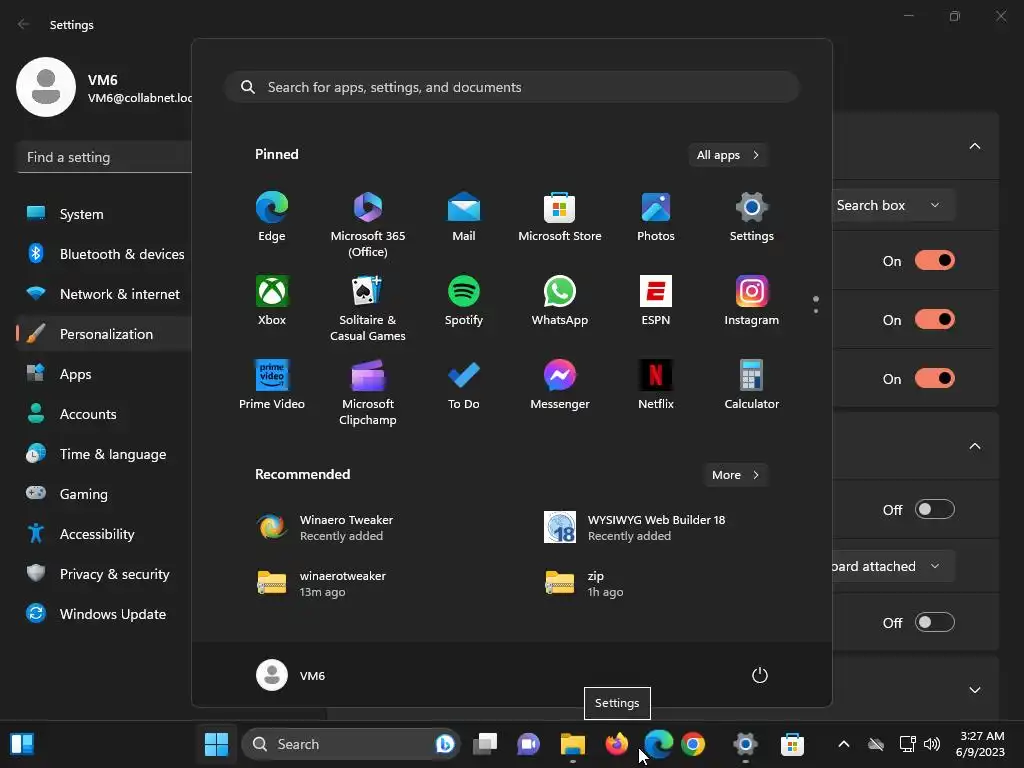The width and height of the screenshot is (1024, 768).
Task: Open pinned Settings gear app
Action: (x=752, y=218)
